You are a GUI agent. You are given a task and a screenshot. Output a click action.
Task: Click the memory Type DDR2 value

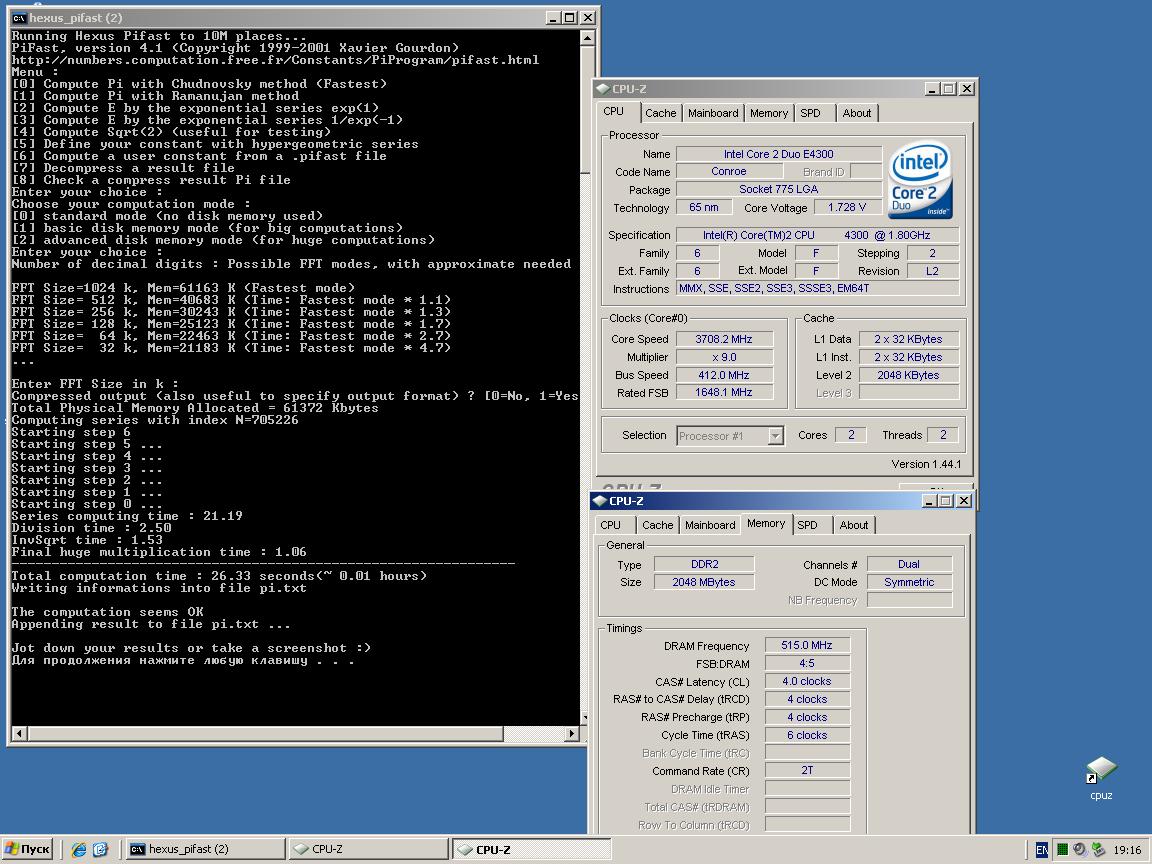coord(705,565)
